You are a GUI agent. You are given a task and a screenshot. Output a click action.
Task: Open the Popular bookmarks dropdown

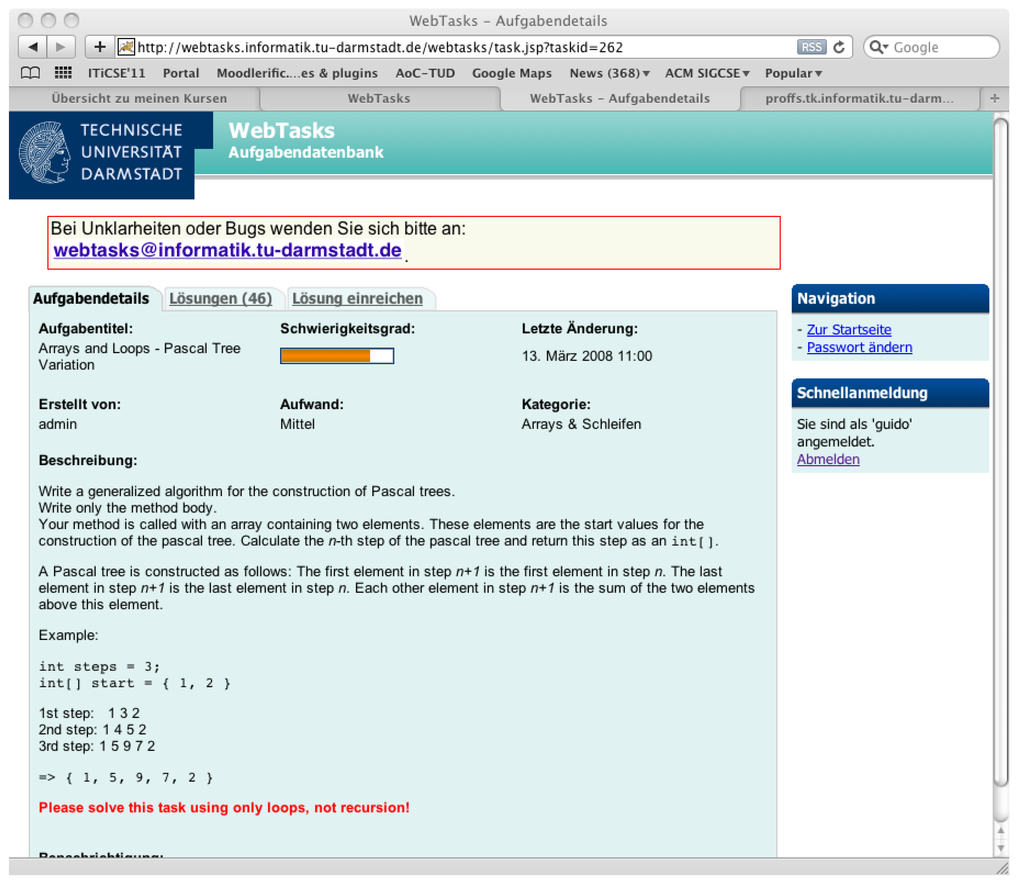click(793, 73)
